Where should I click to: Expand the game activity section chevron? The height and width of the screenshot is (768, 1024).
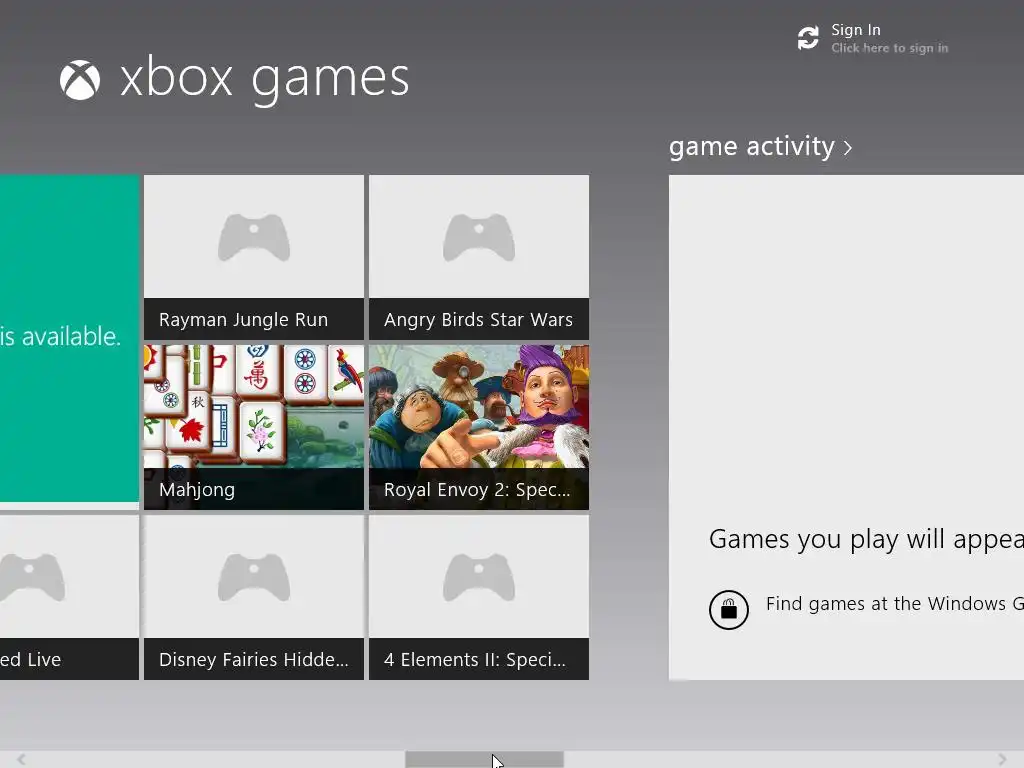pos(848,148)
